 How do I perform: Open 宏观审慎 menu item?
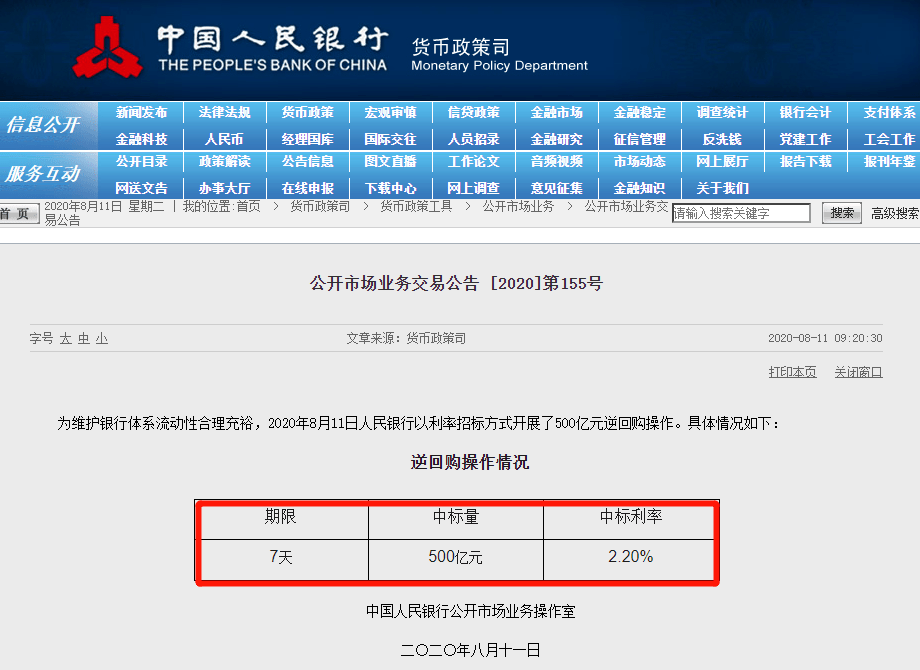point(390,112)
